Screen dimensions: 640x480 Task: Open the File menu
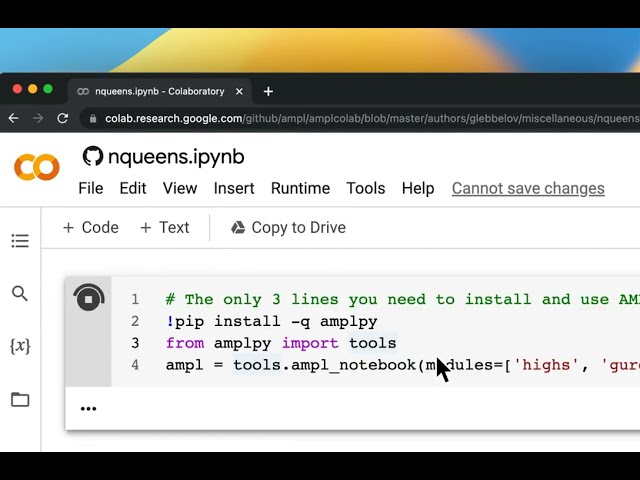(91, 188)
